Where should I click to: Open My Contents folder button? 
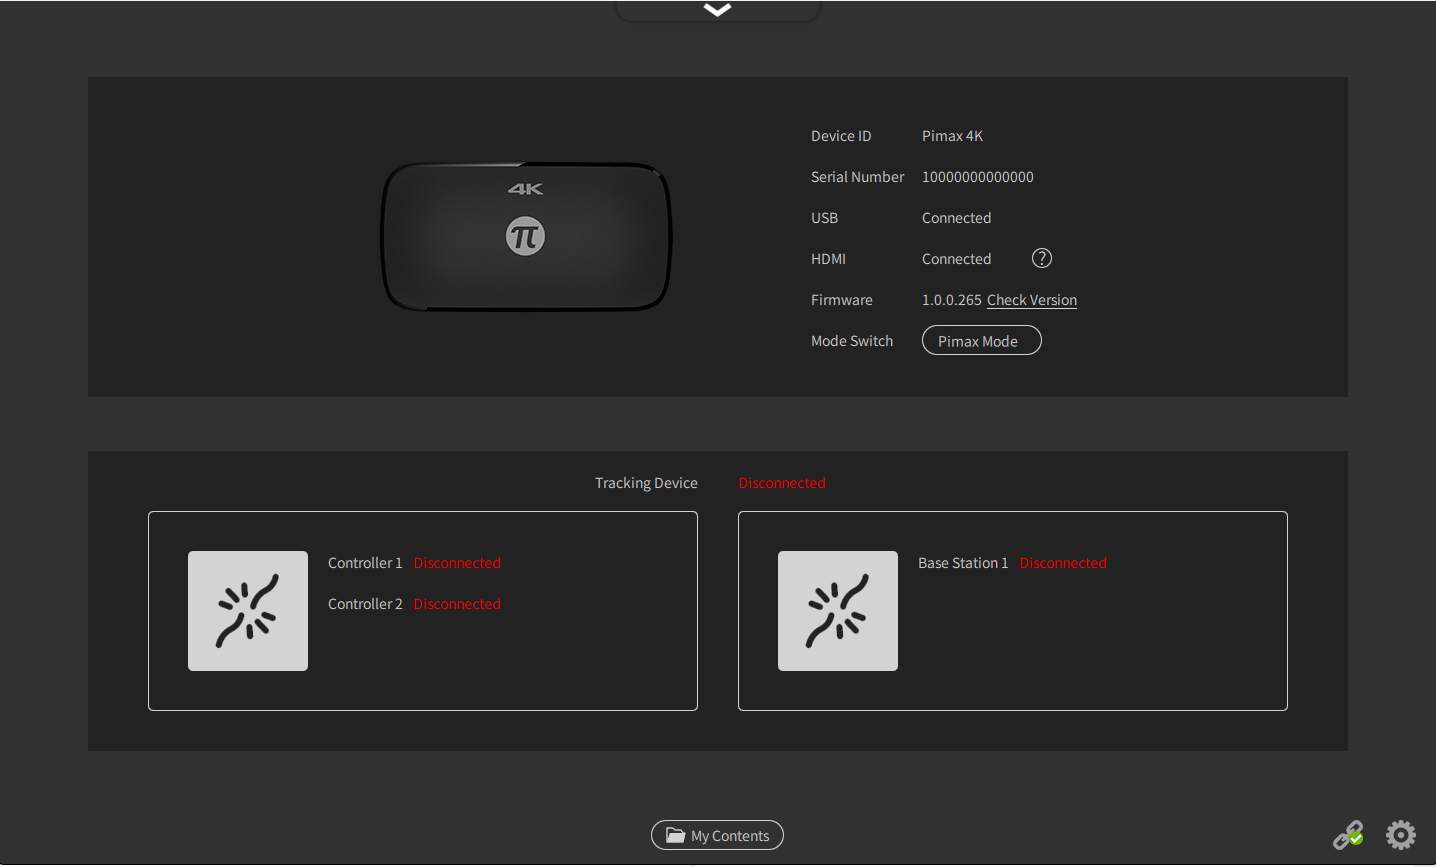[717, 835]
